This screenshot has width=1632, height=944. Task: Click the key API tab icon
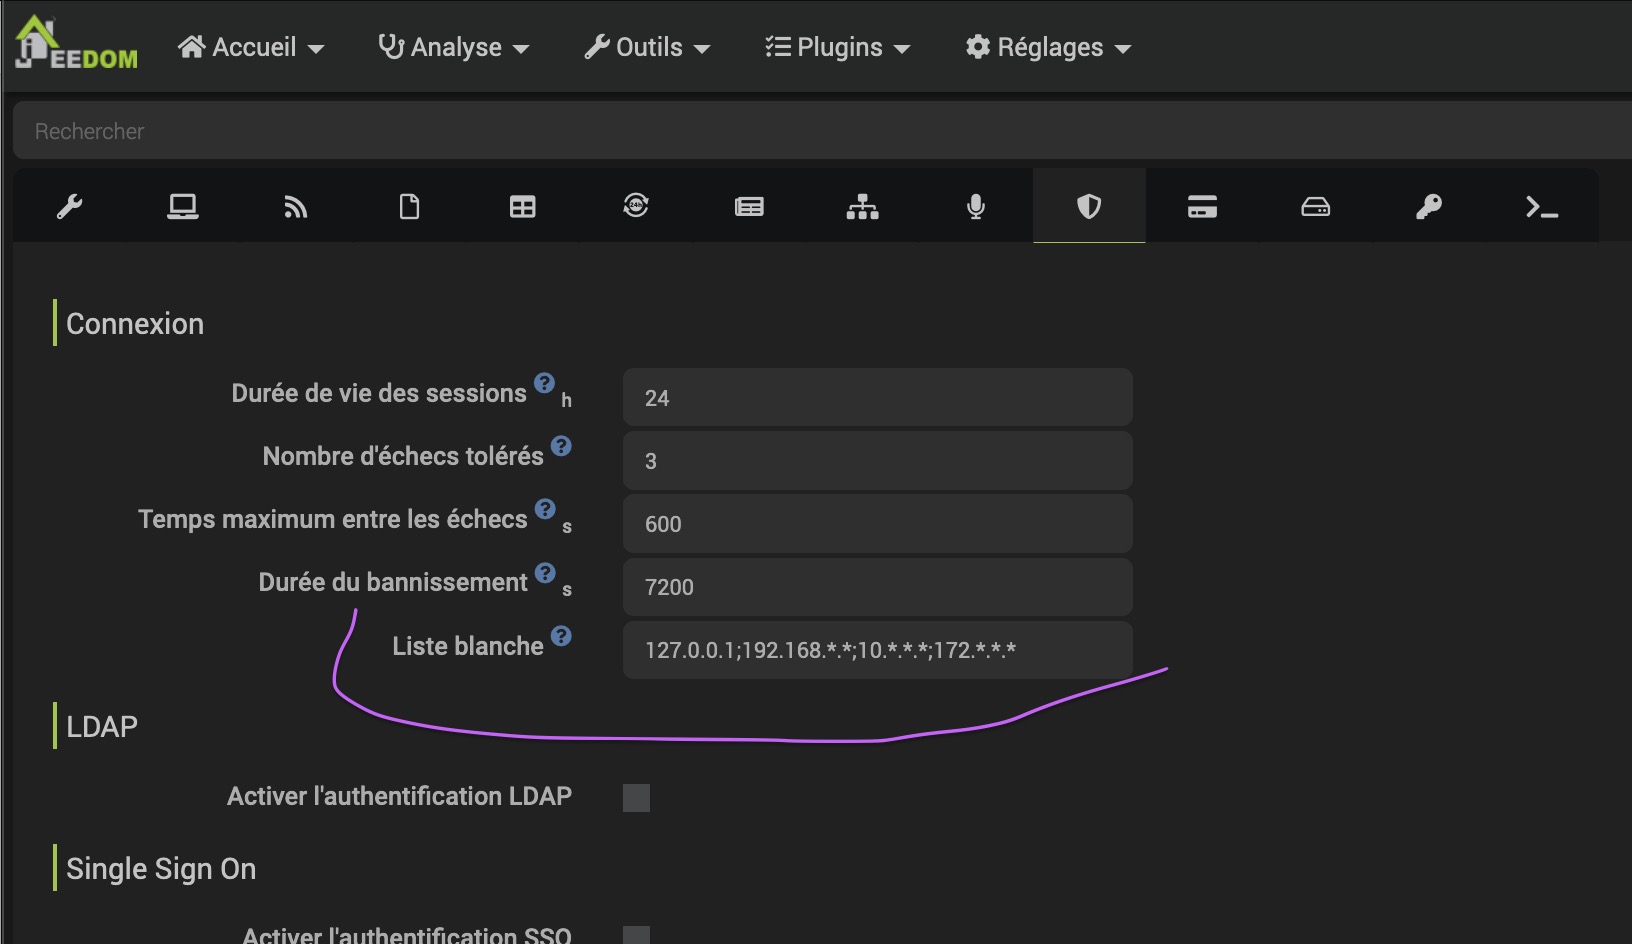pos(1428,207)
